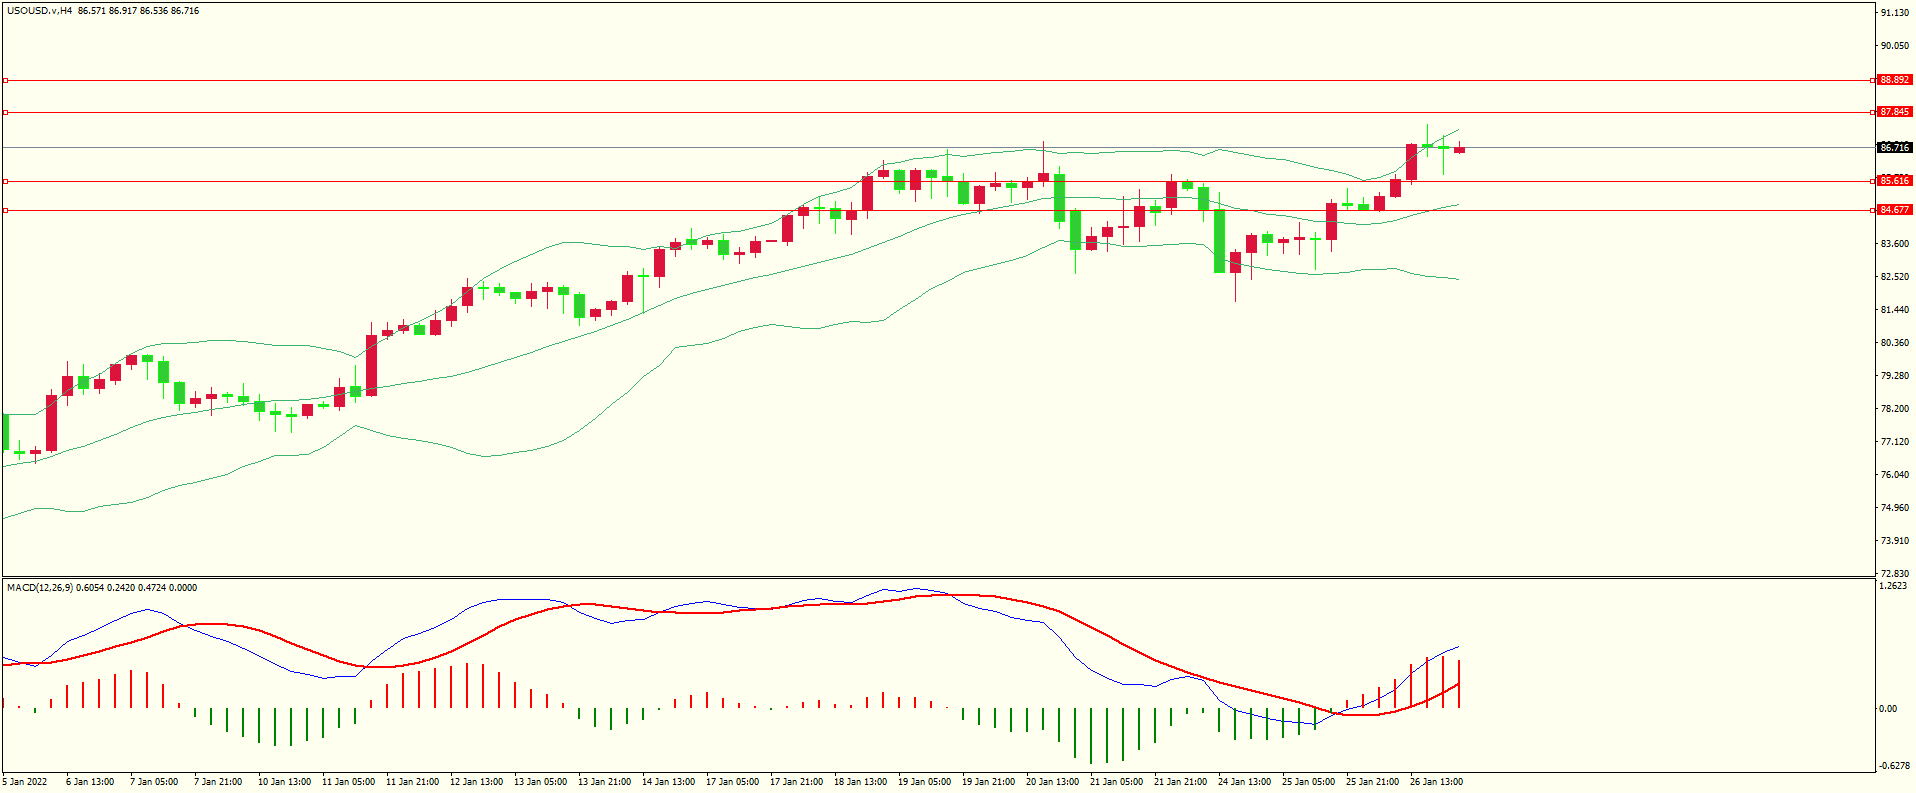Click the 18 Jan 13:00 time label

860,782
